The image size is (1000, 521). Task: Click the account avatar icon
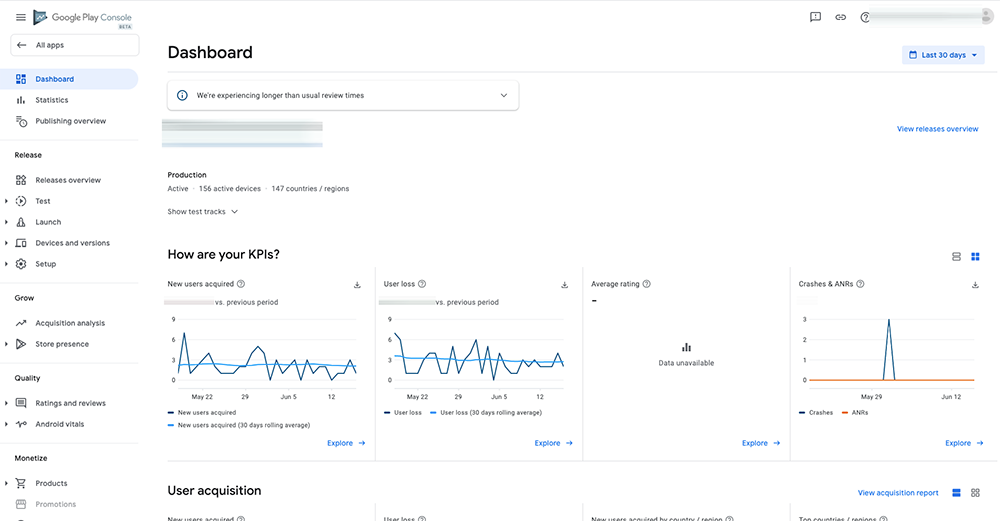[987, 17]
